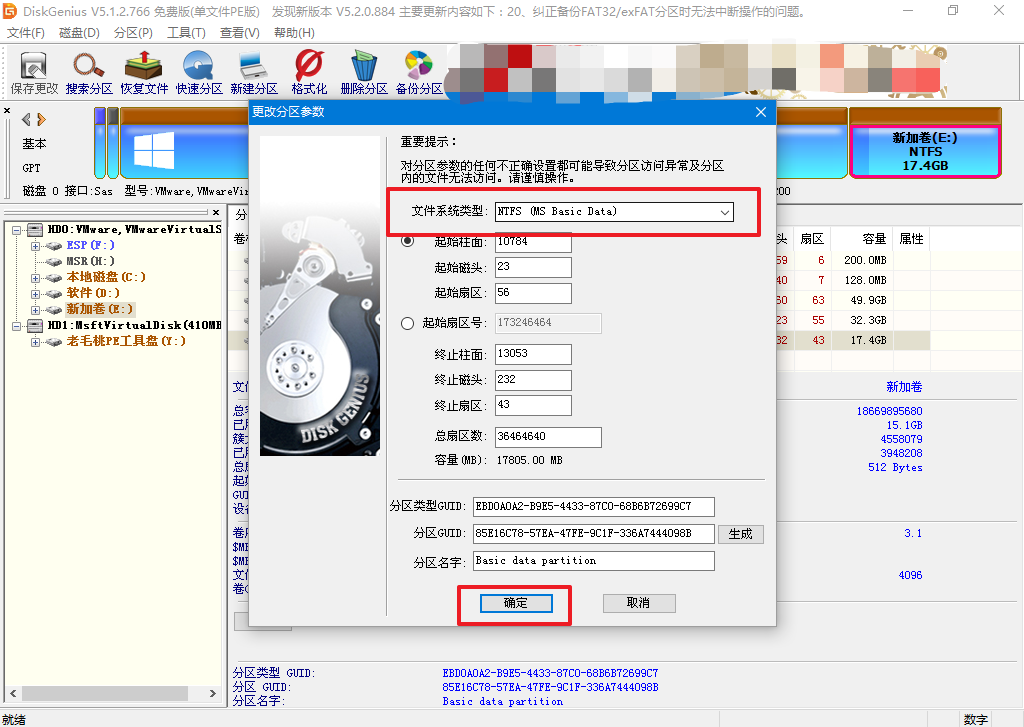Click the end head field 232
Viewport: 1024px width, 727px height.
533,380
